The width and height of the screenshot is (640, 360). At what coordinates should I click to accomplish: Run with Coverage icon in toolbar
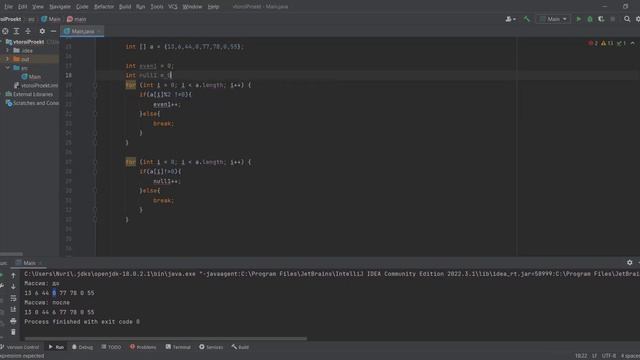[x=601, y=19]
